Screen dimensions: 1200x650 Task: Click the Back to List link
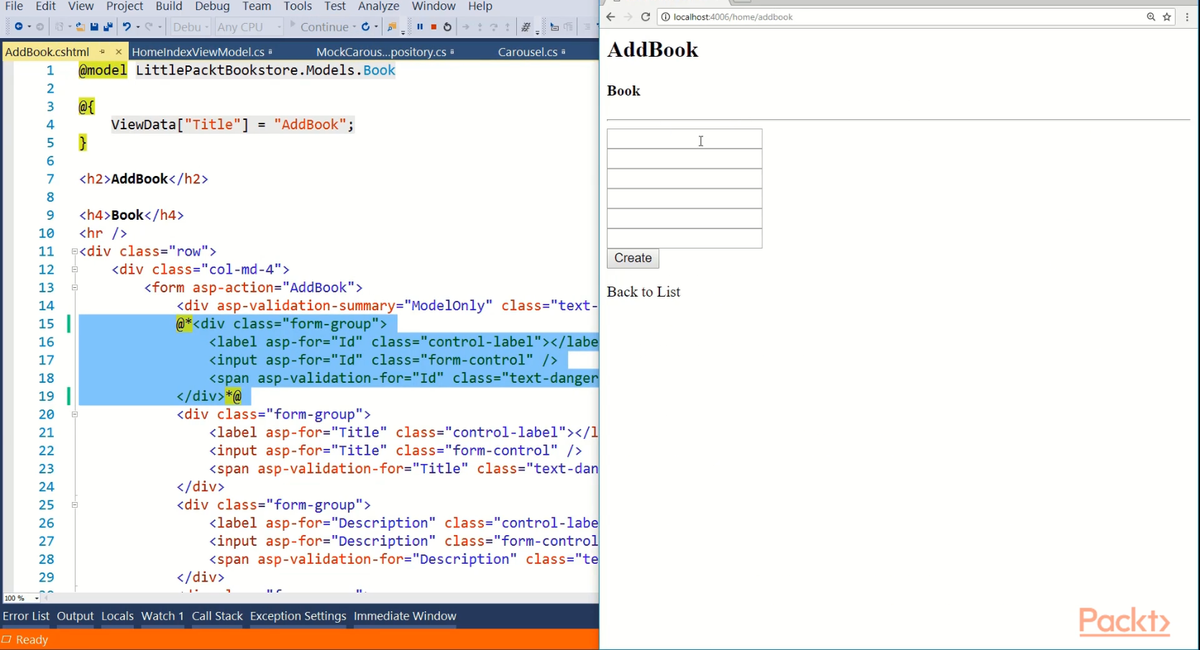(x=643, y=292)
